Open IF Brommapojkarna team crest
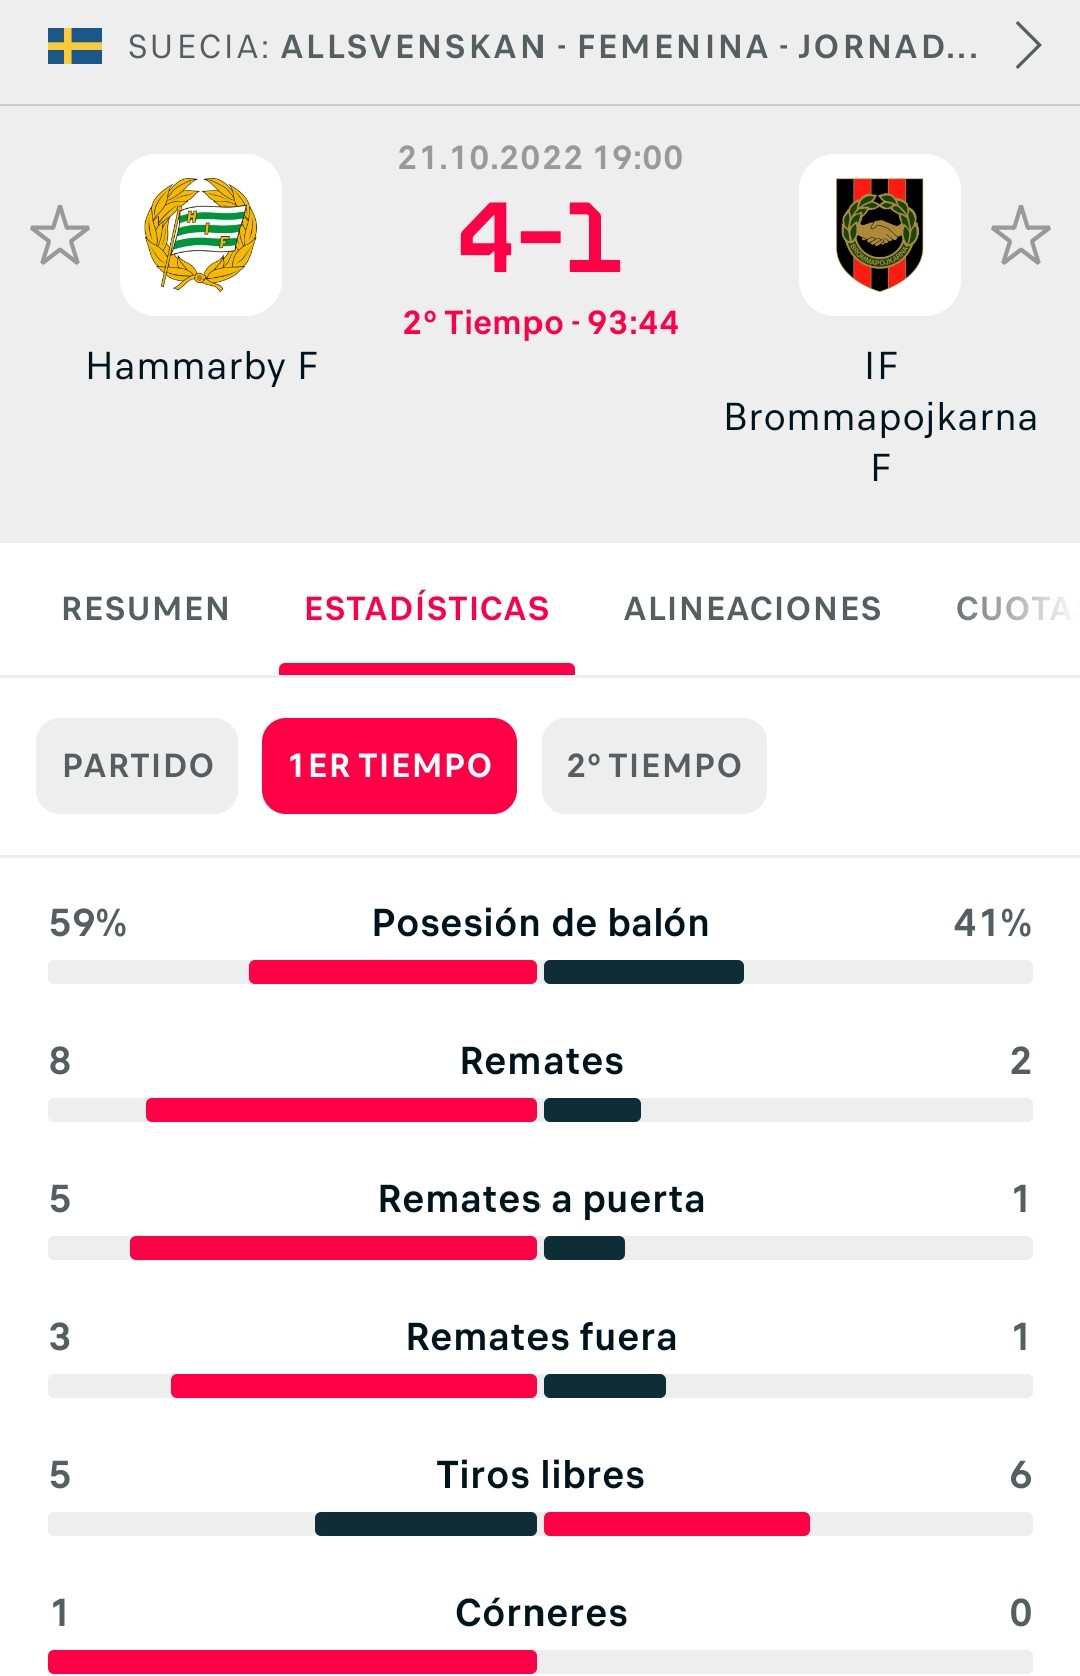Viewport: 1080px width, 1676px height. point(880,235)
